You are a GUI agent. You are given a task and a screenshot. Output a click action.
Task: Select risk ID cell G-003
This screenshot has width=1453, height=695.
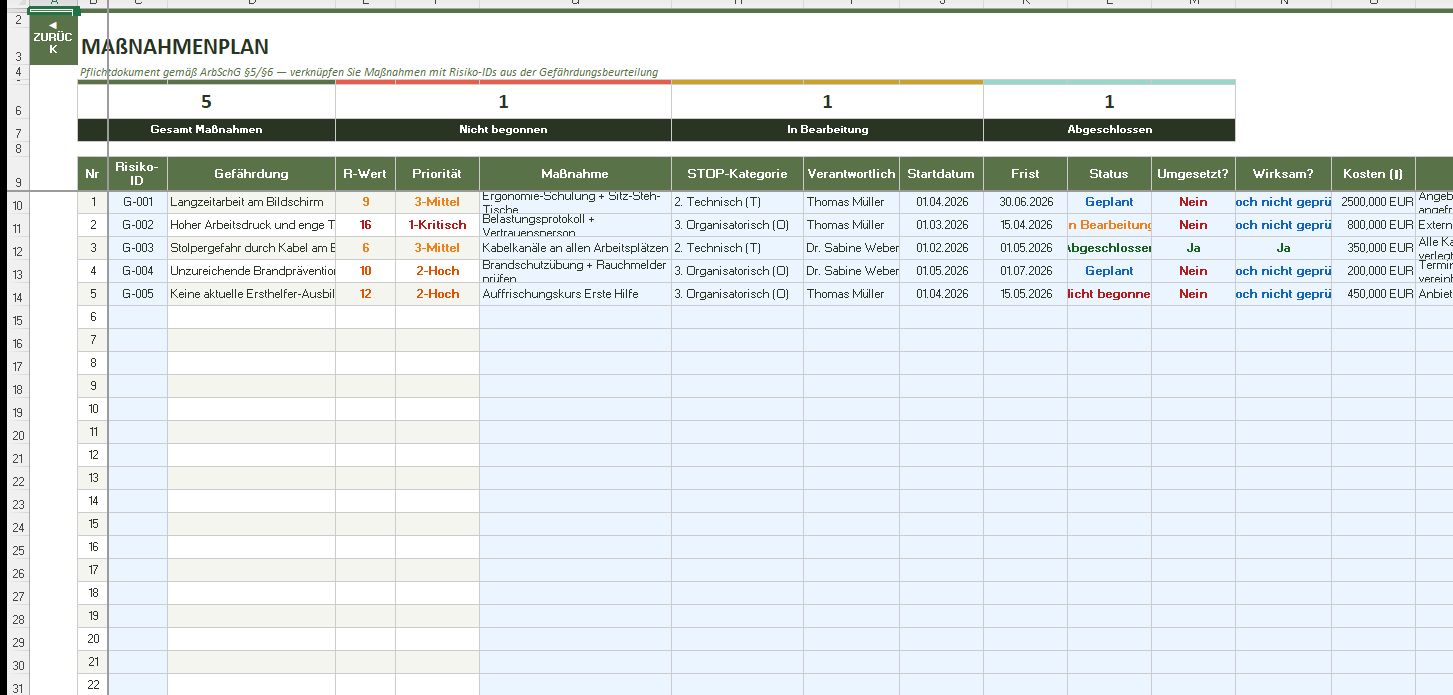(x=137, y=248)
